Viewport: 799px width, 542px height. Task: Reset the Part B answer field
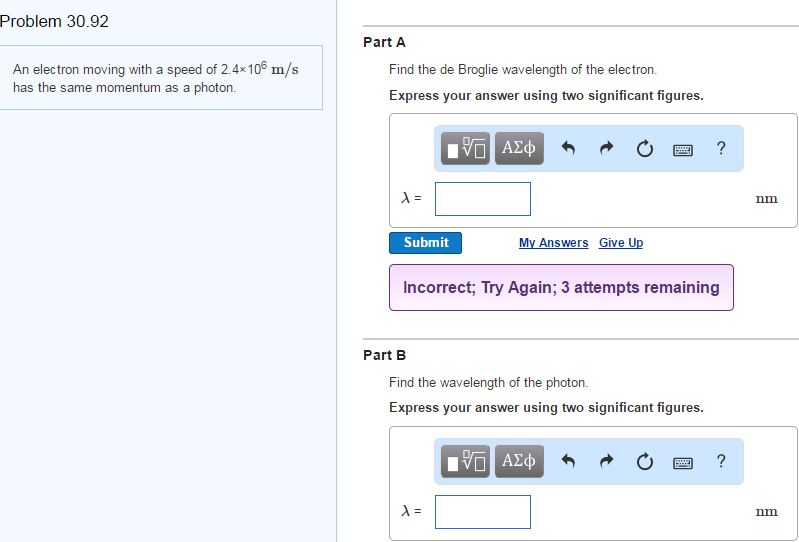[645, 461]
